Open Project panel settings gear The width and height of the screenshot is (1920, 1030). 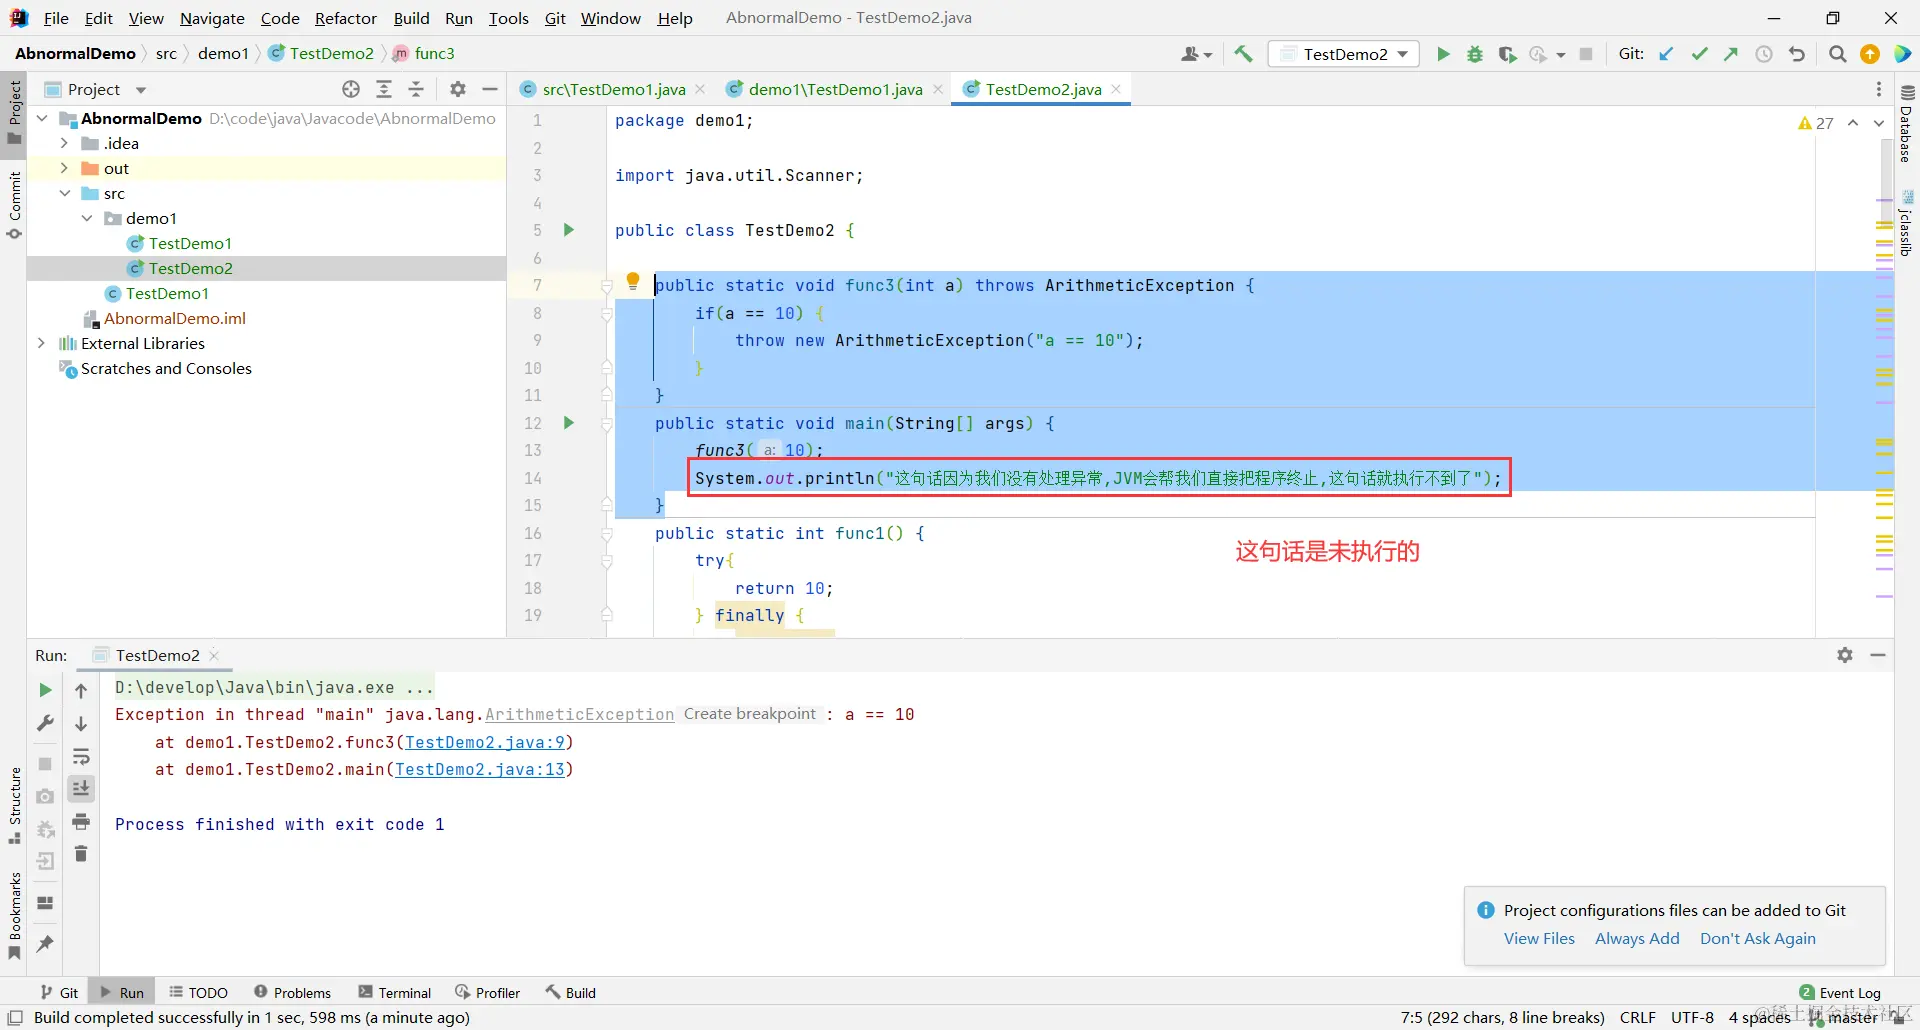(x=458, y=89)
